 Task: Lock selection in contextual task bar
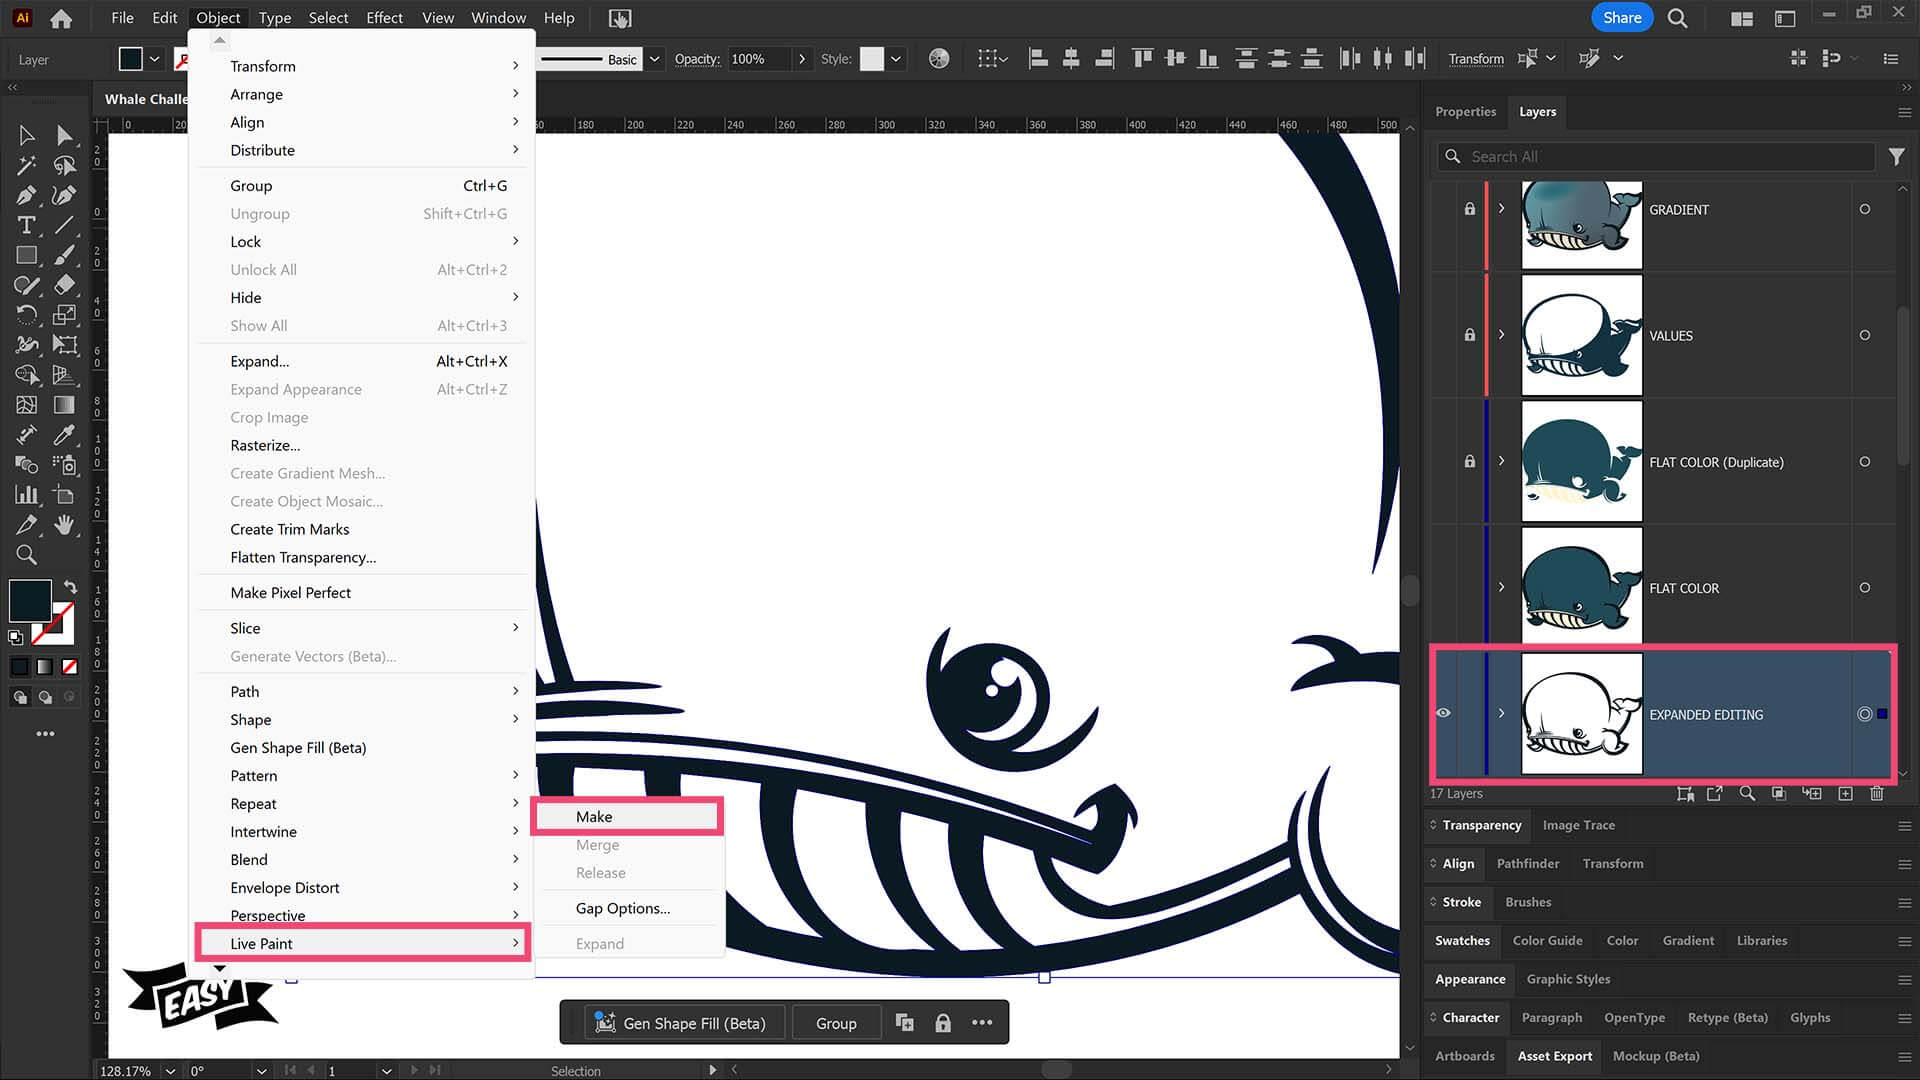(x=943, y=1023)
